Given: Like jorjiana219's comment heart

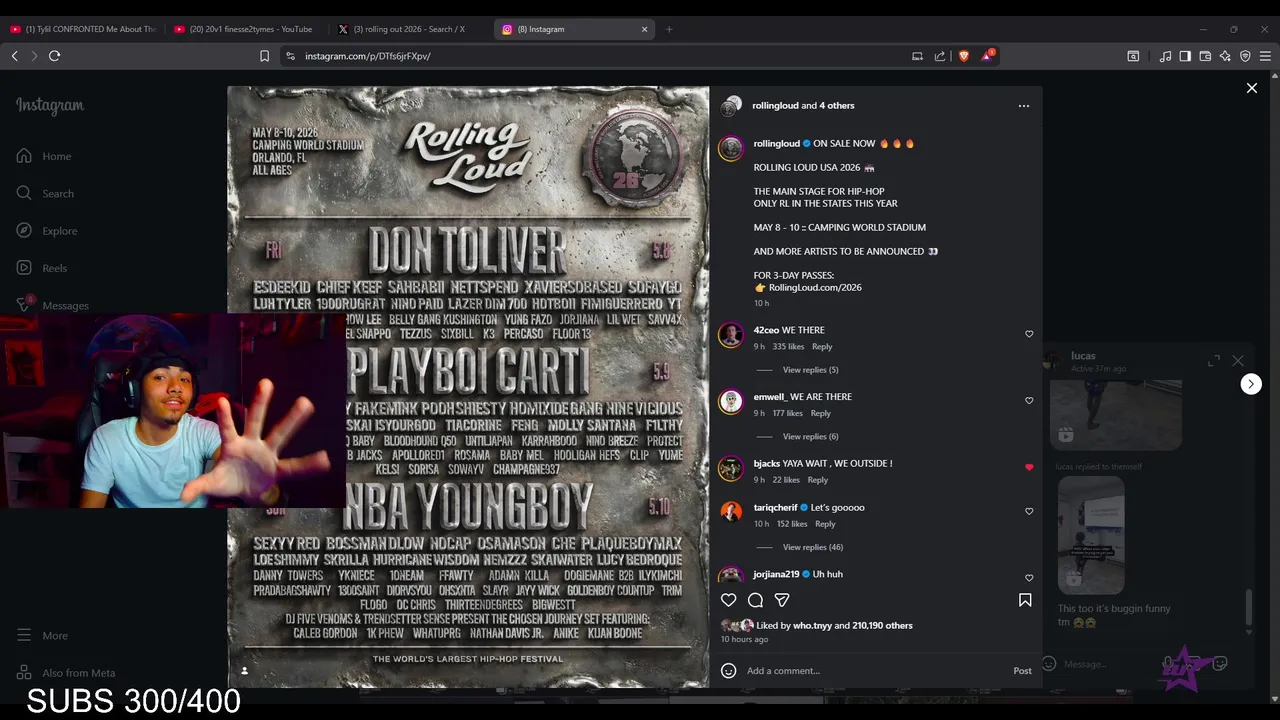Looking at the screenshot, I should [x=1029, y=578].
